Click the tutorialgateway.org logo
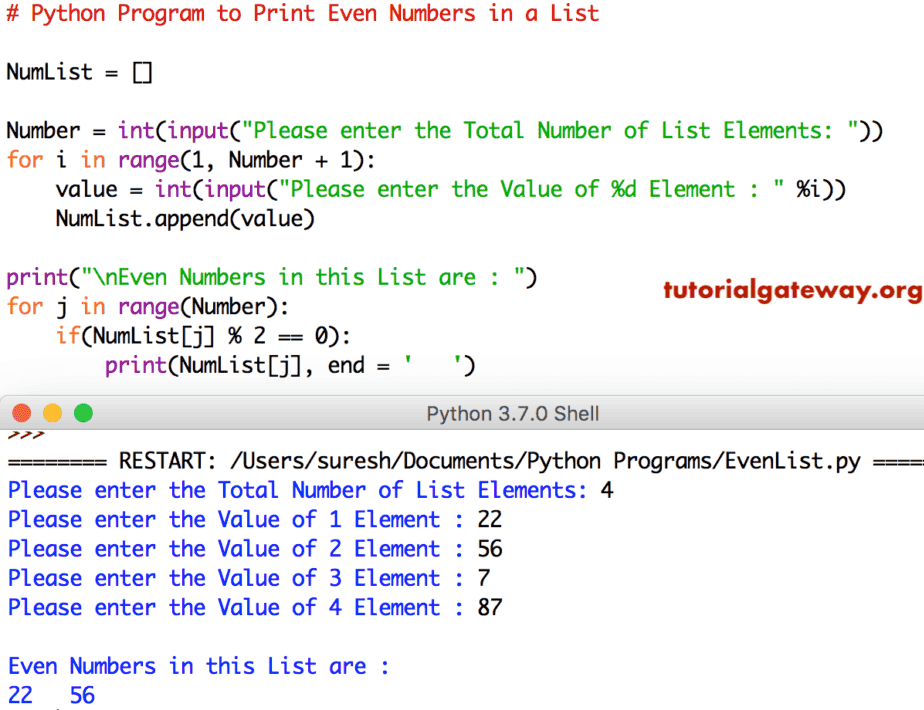Image resolution: width=924 pixels, height=710 pixels. pos(791,287)
